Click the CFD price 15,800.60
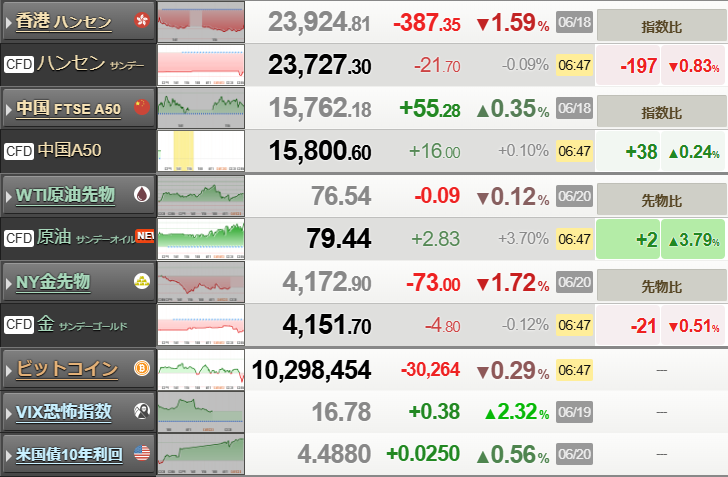Screen dimensions: 728x477 [320, 151]
